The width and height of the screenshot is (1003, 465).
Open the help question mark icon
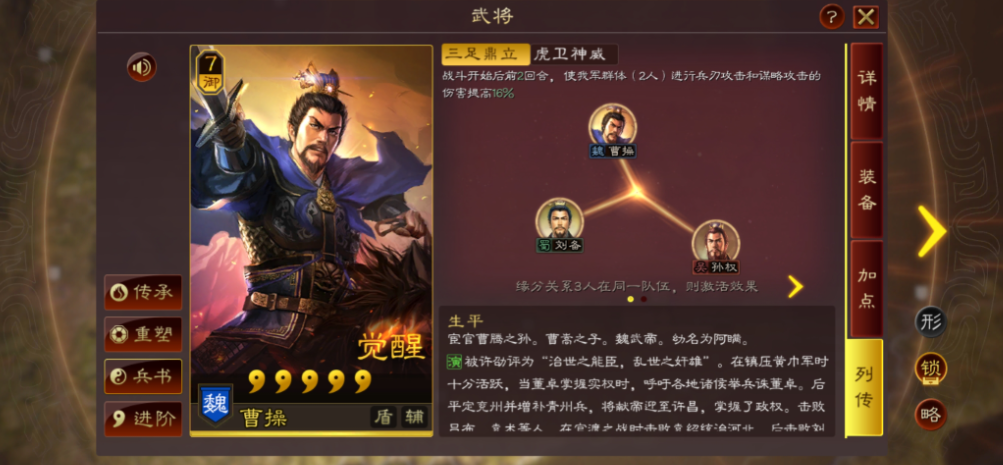[832, 17]
